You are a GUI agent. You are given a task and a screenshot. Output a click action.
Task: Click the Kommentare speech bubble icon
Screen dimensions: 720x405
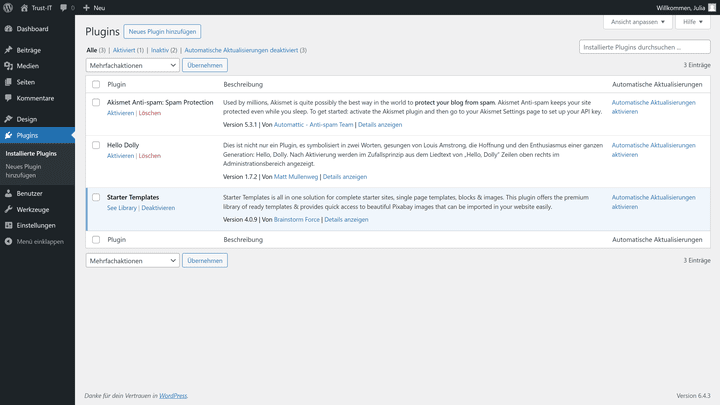(x=8, y=98)
